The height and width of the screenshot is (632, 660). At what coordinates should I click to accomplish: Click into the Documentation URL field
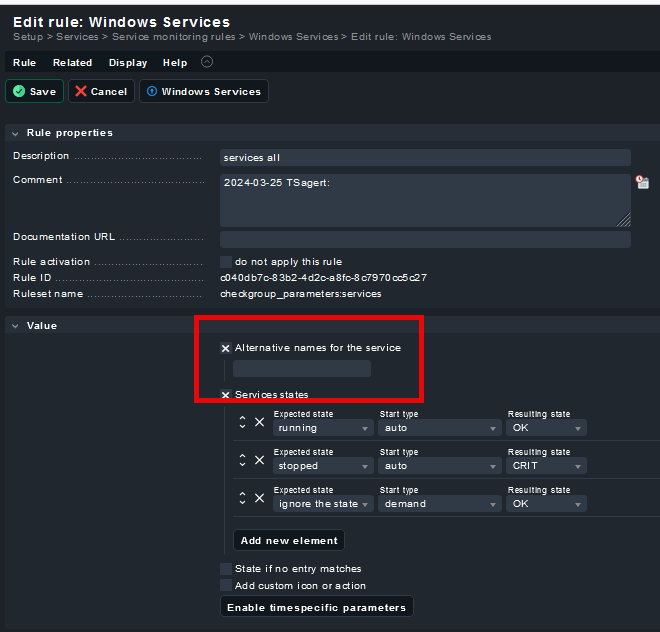coord(425,239)
